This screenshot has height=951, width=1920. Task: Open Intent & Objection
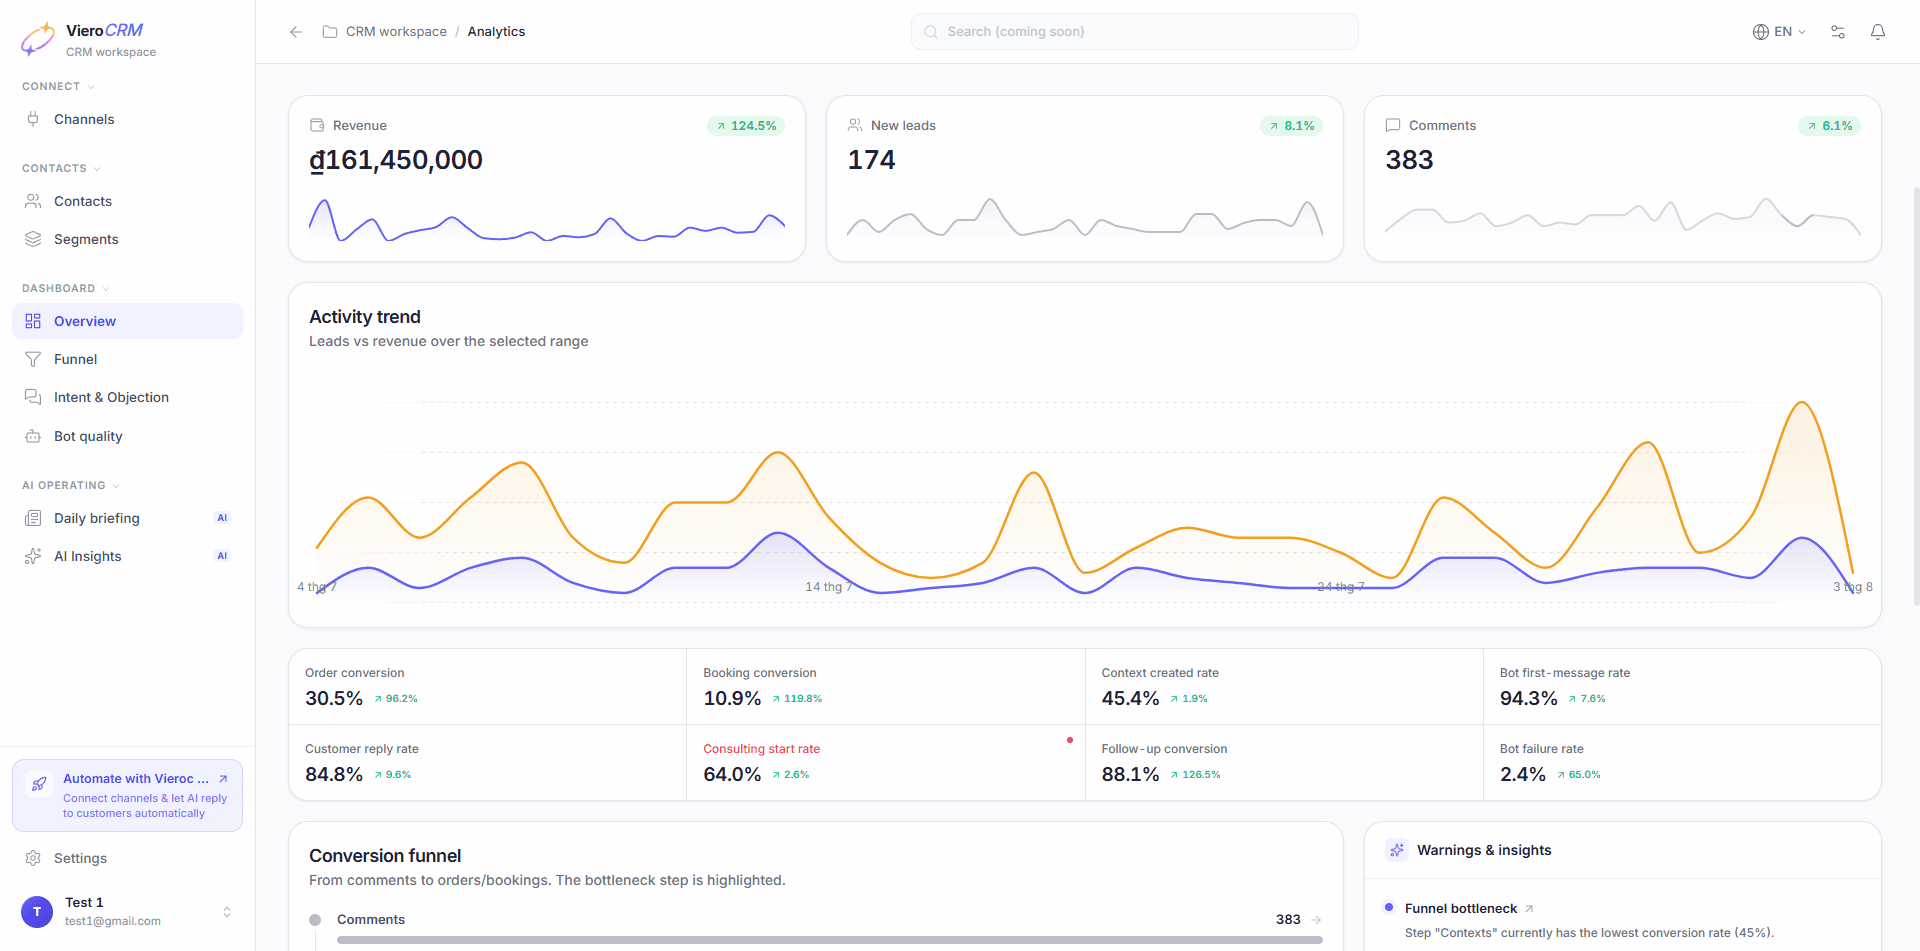pyautogui.click(x=127, y=397)
